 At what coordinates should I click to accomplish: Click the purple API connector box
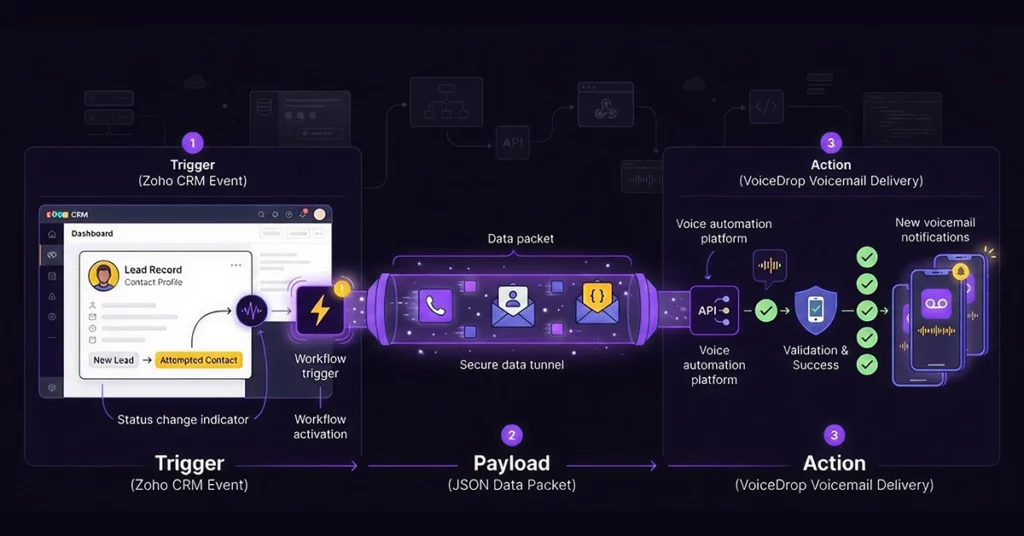(714, 311)
